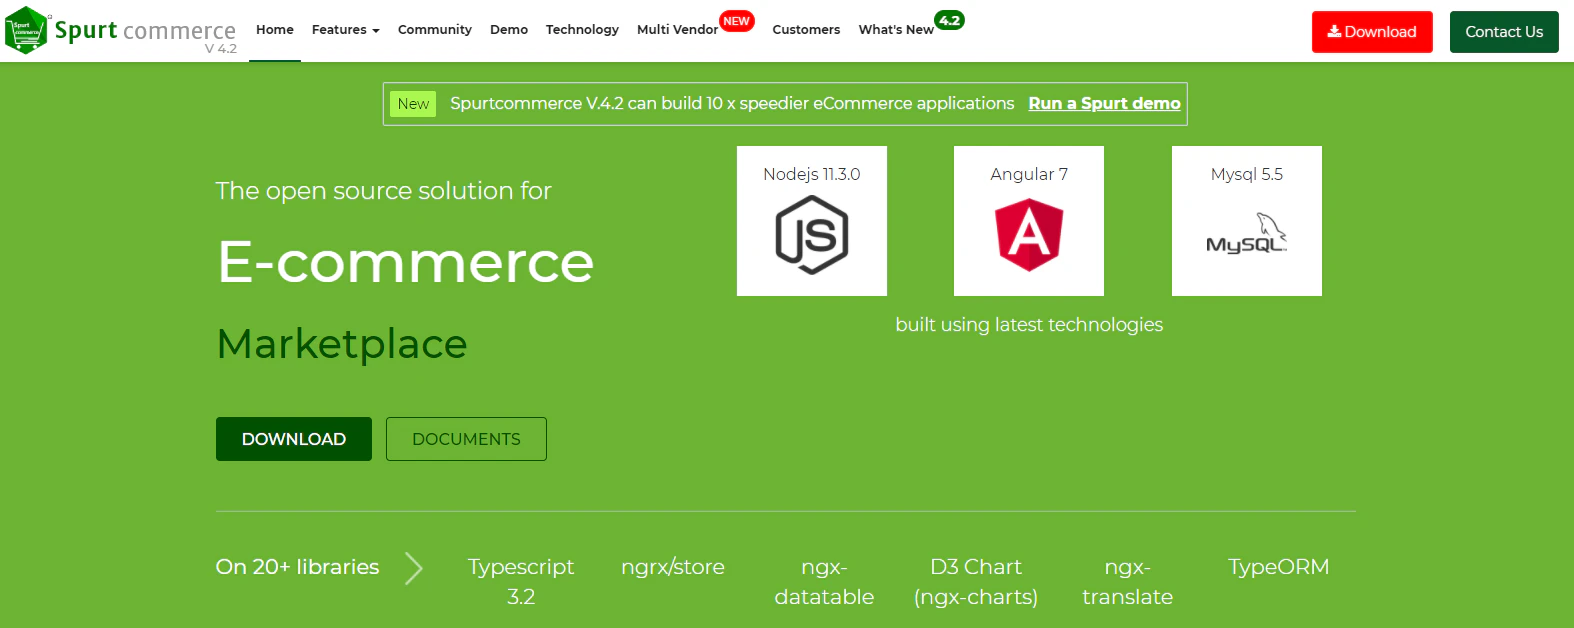Open the Demo menu item
This screenshot has height=628, width=1574.
(x=509, y=30)
